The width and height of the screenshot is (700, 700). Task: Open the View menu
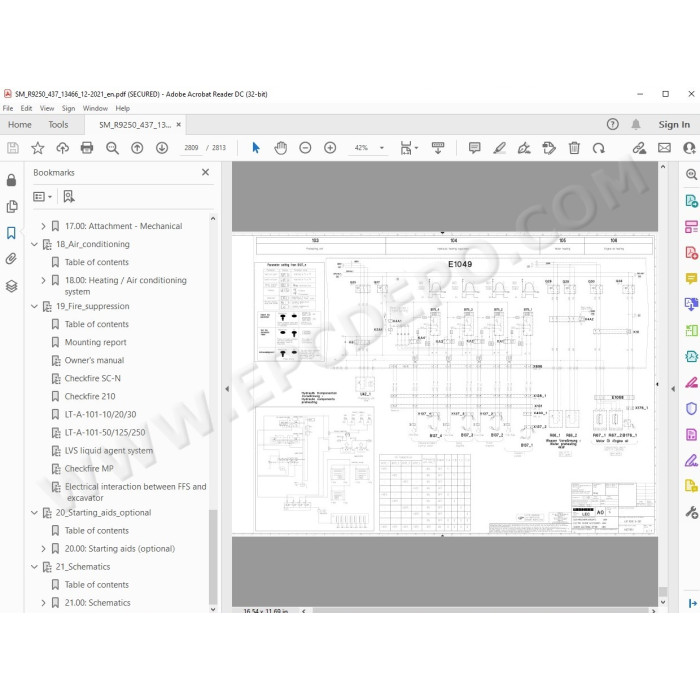pyautogui.click(x=46, y=108)
